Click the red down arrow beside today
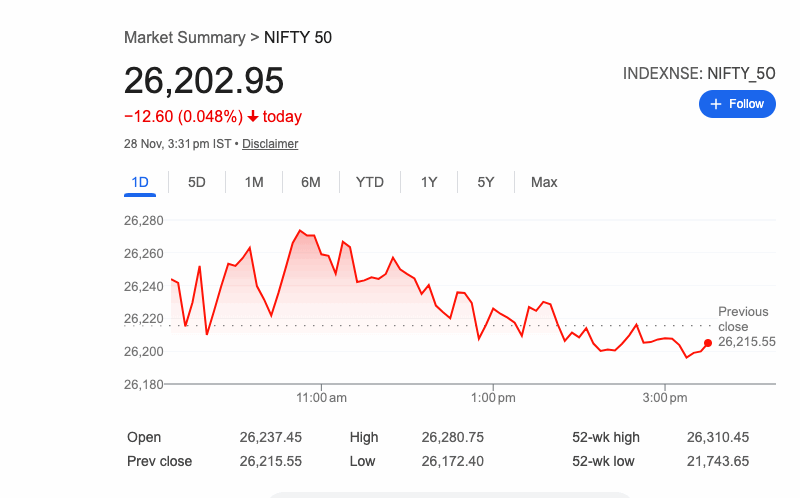800x498 pixels. click(253, 117)
